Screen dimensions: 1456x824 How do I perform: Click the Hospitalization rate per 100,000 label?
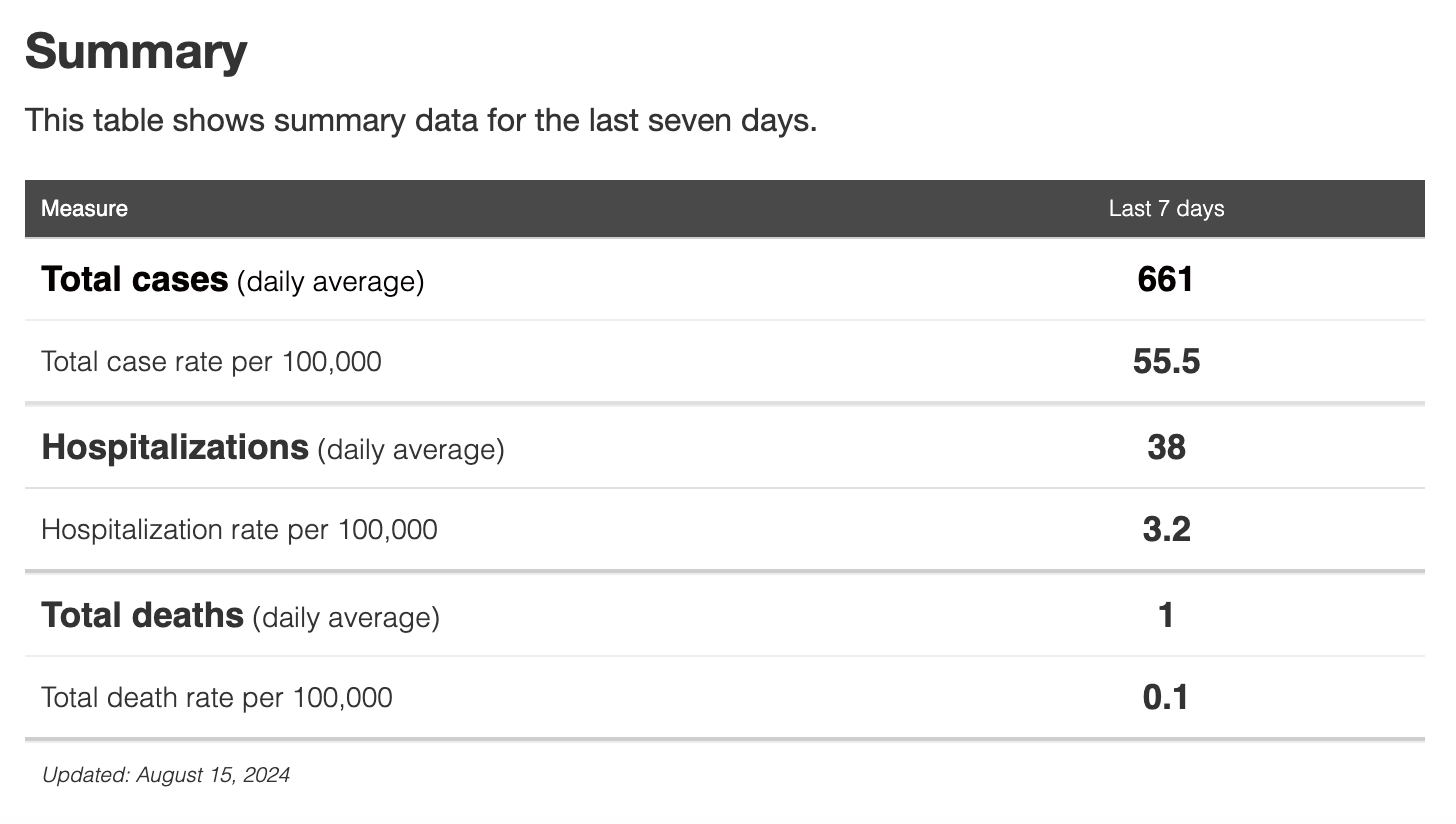point(239,529)
